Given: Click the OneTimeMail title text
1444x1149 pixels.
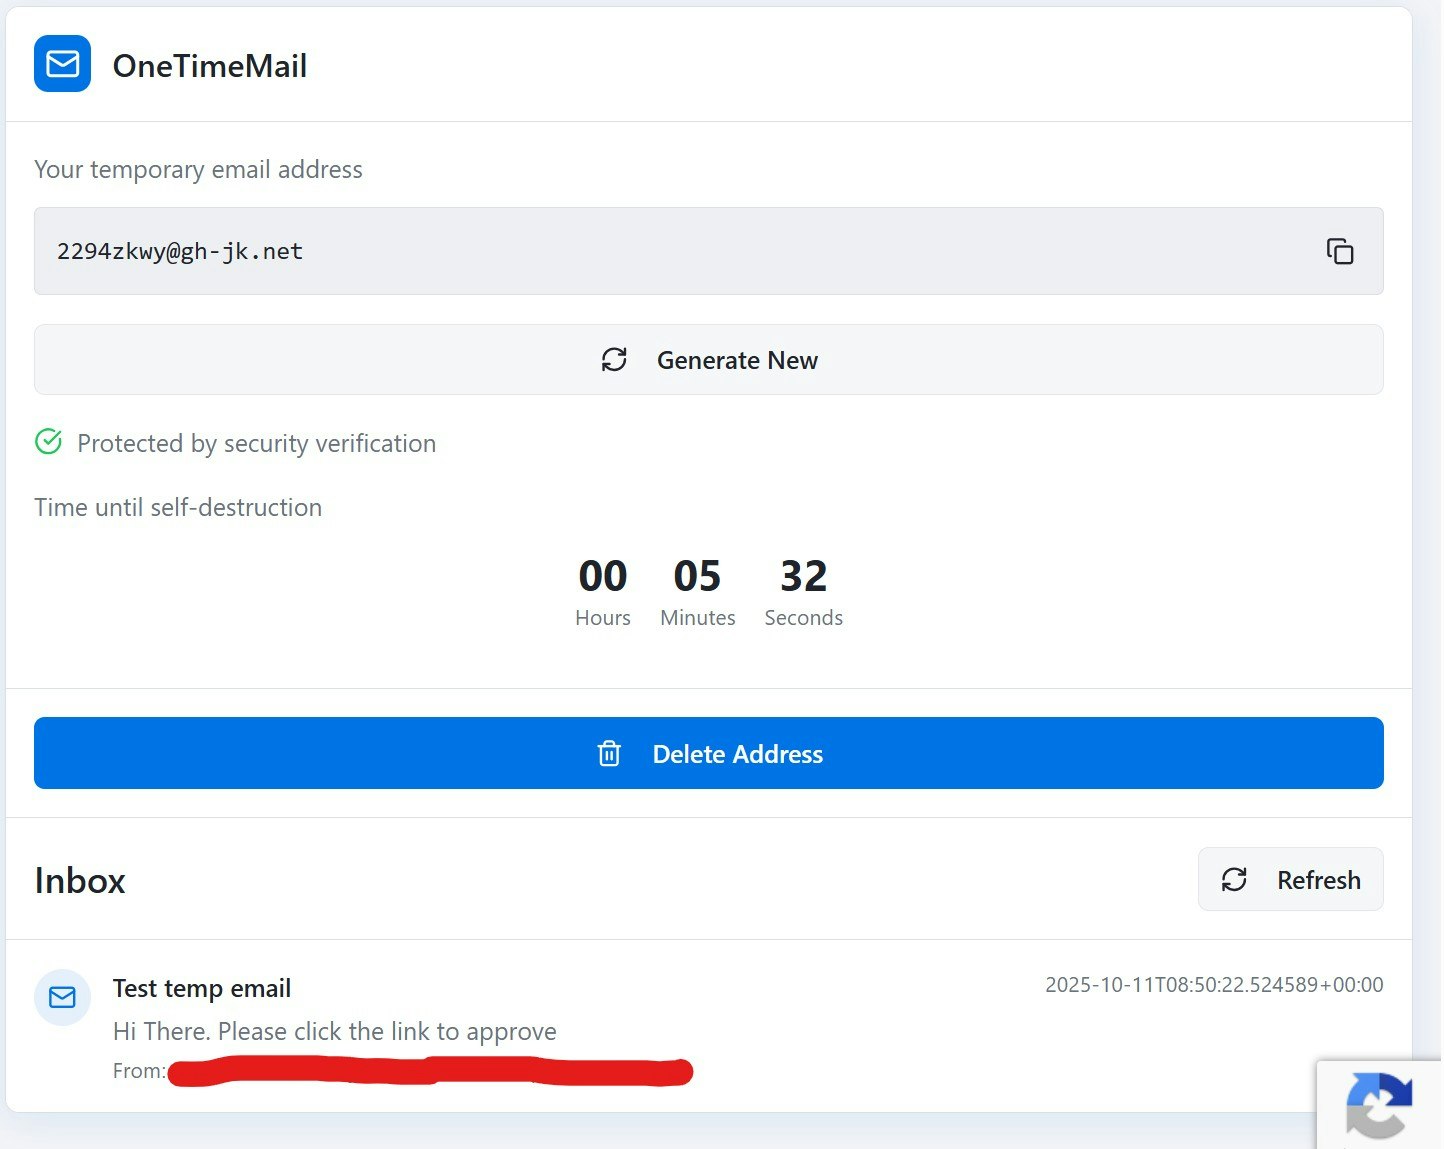Looking at the screenshot, I should tap(210, 66).
